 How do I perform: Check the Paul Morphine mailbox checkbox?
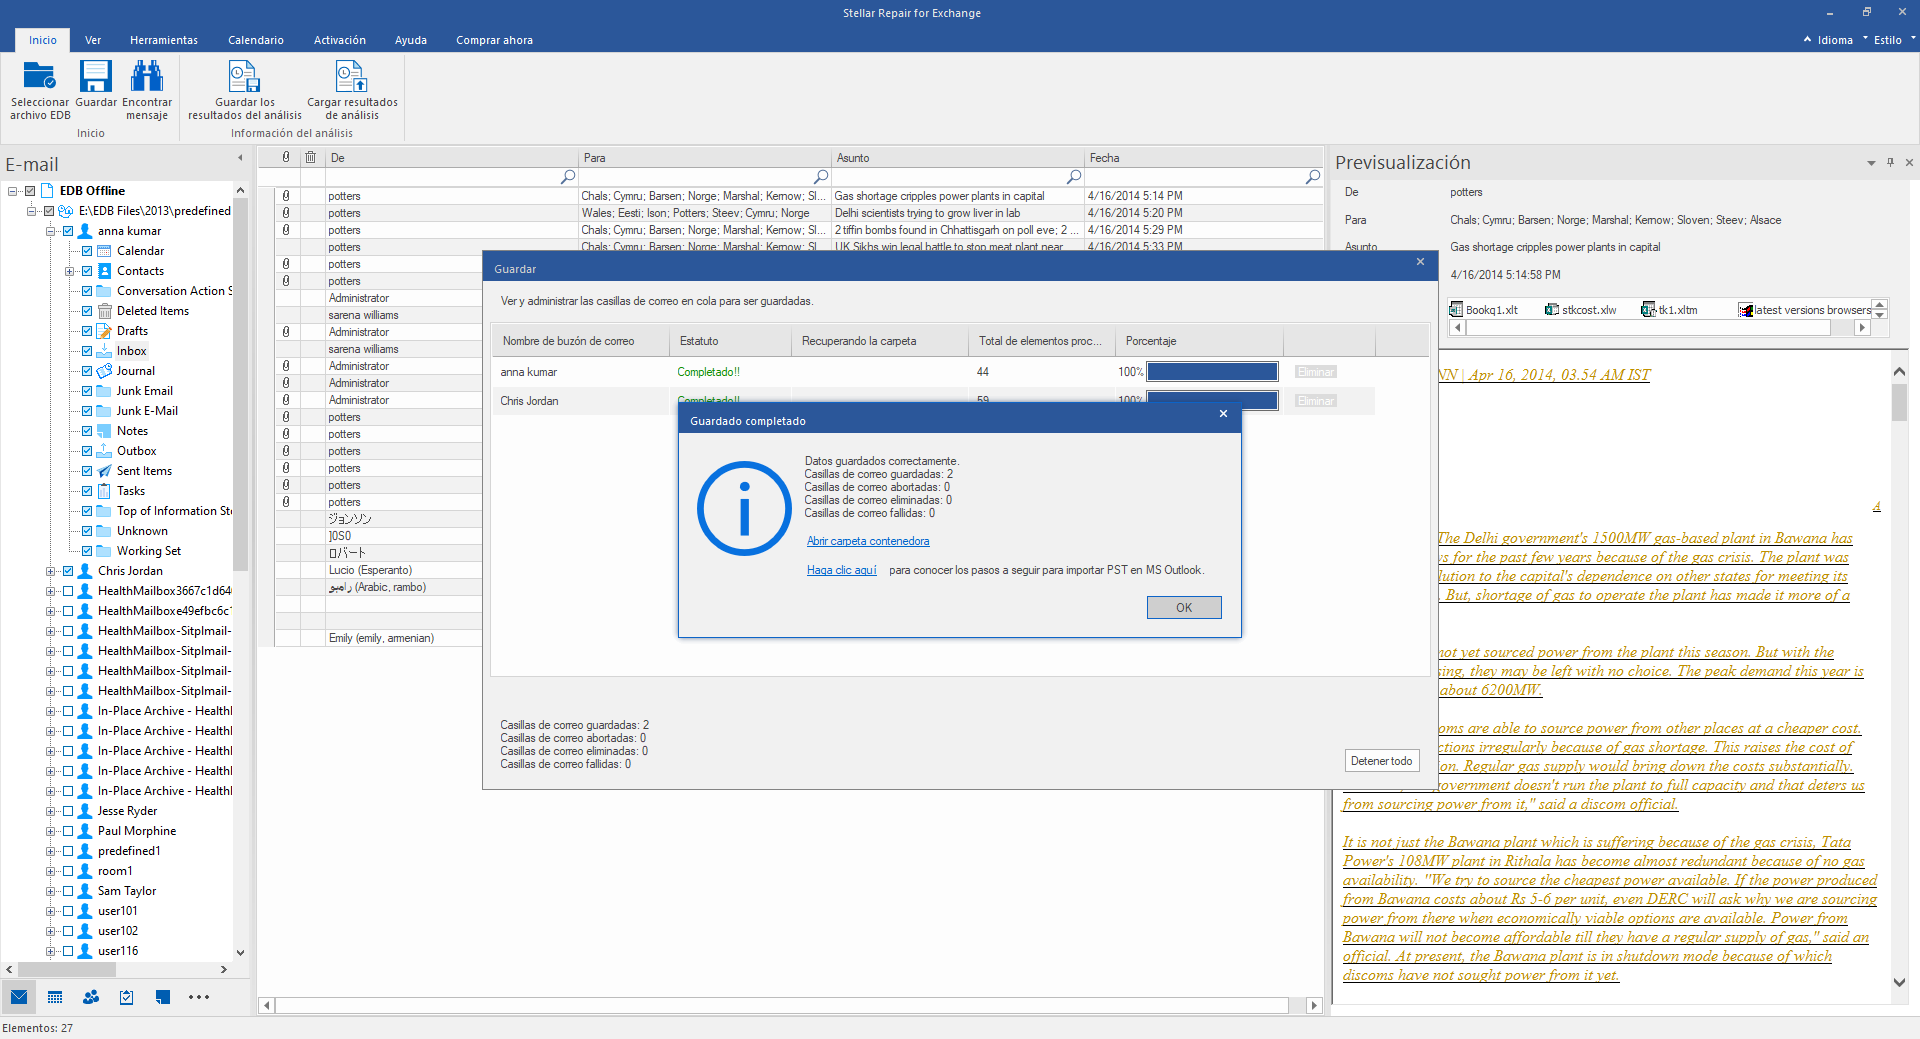(68, 831)
